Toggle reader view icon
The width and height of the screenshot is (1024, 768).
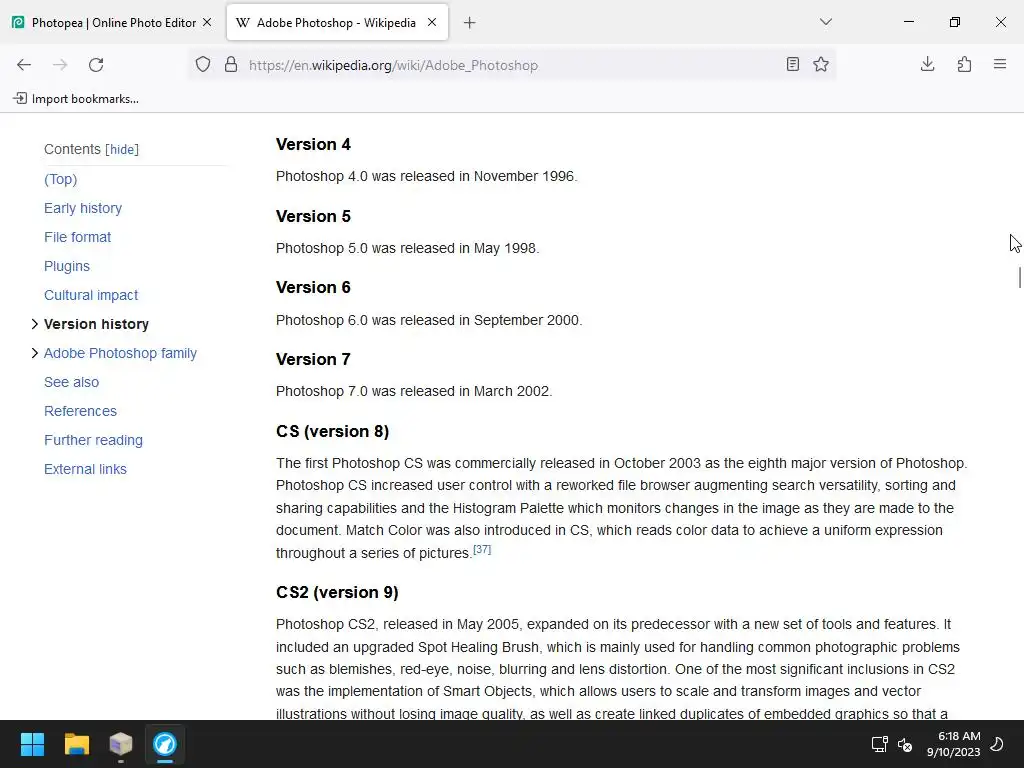pos(792,64)
